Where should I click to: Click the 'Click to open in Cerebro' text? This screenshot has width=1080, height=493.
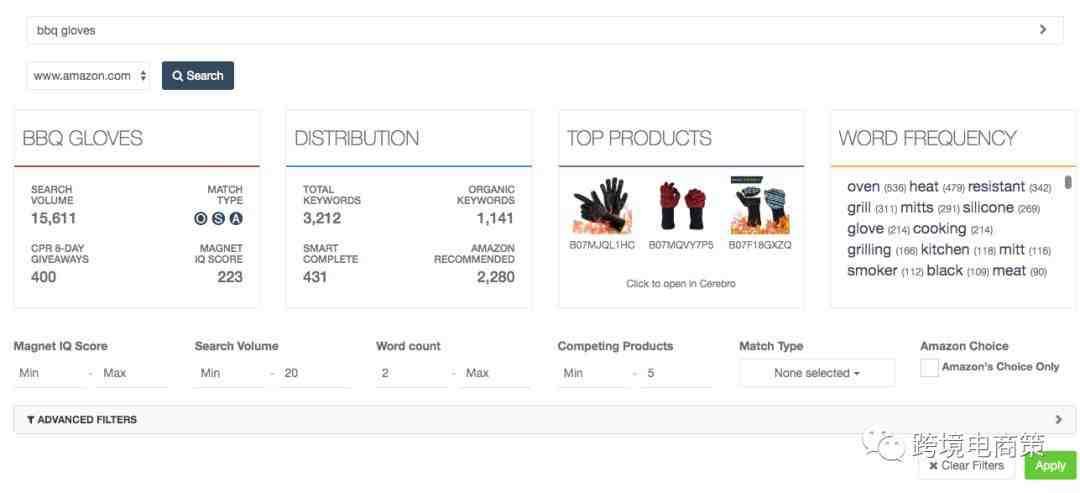coord(681,284)
